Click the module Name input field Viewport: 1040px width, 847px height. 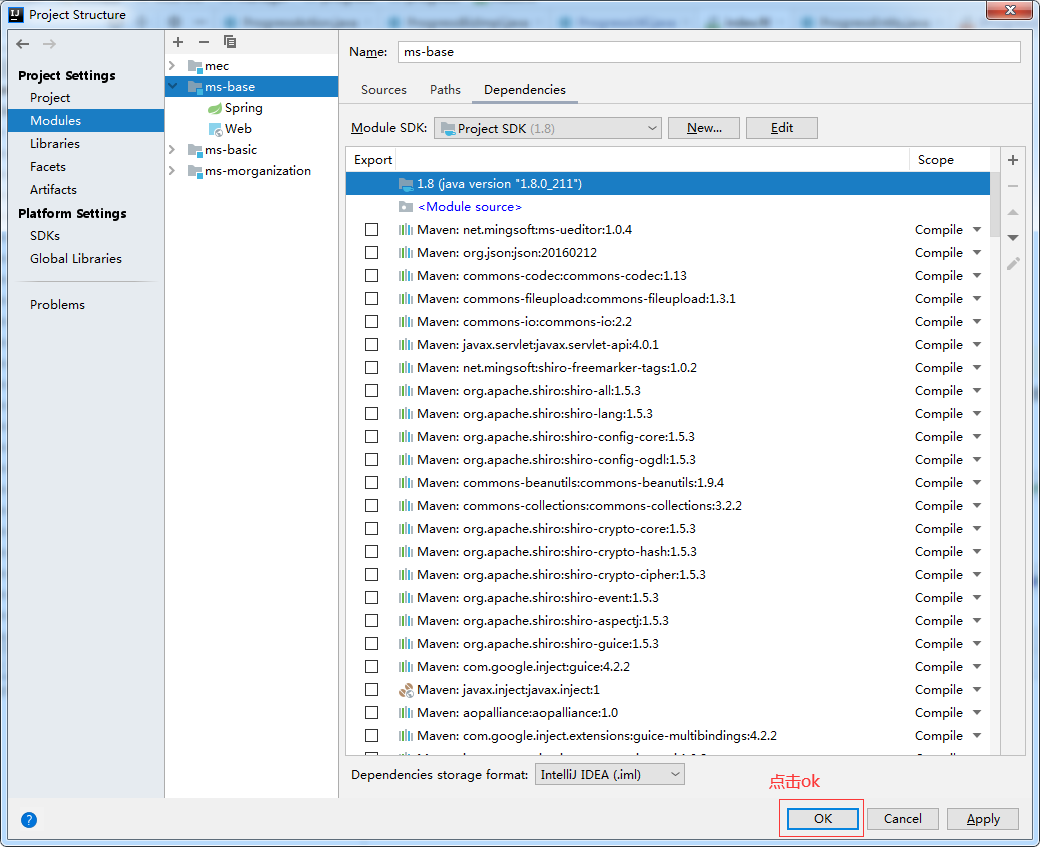709,52
